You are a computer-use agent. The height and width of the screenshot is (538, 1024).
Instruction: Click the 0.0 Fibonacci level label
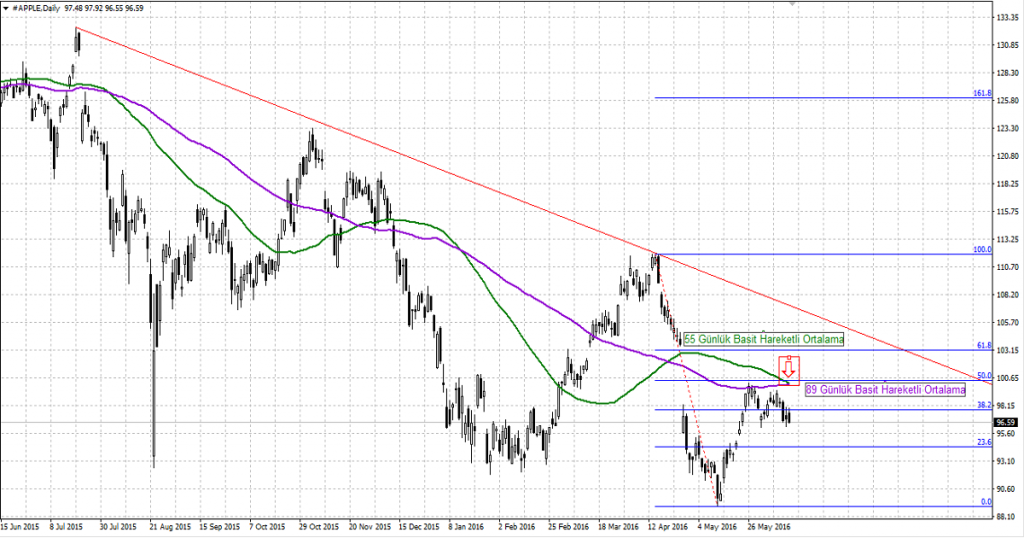[x=986, y=502]
